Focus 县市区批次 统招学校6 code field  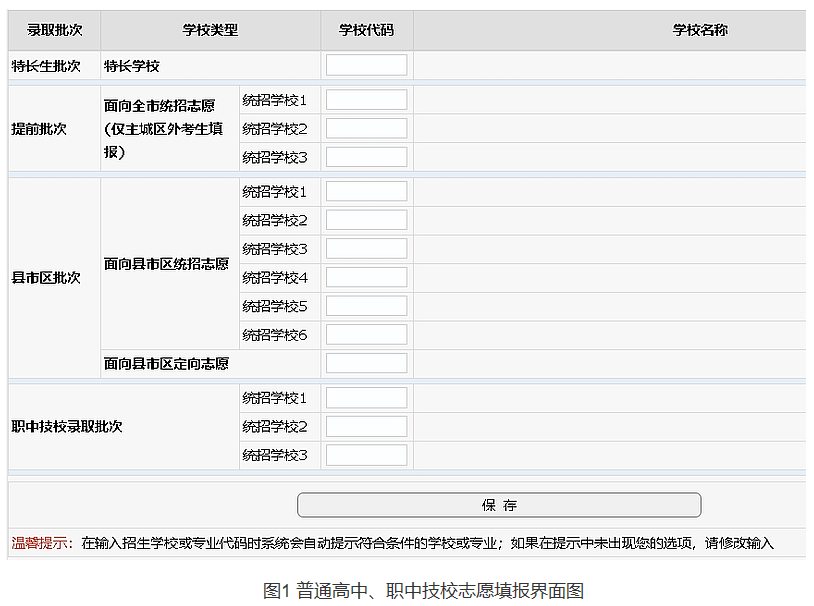pos(366,335)
